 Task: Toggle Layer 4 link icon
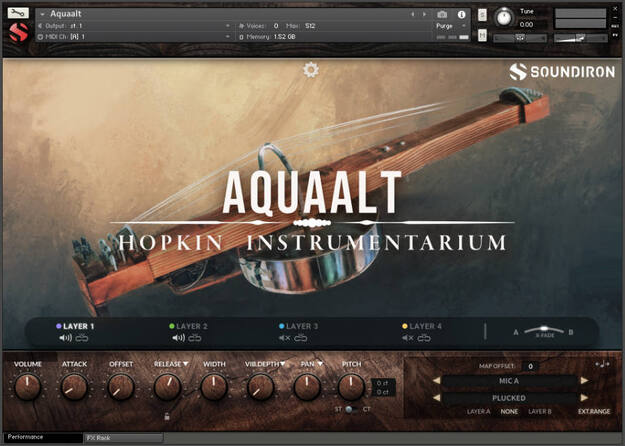point(424,338)
